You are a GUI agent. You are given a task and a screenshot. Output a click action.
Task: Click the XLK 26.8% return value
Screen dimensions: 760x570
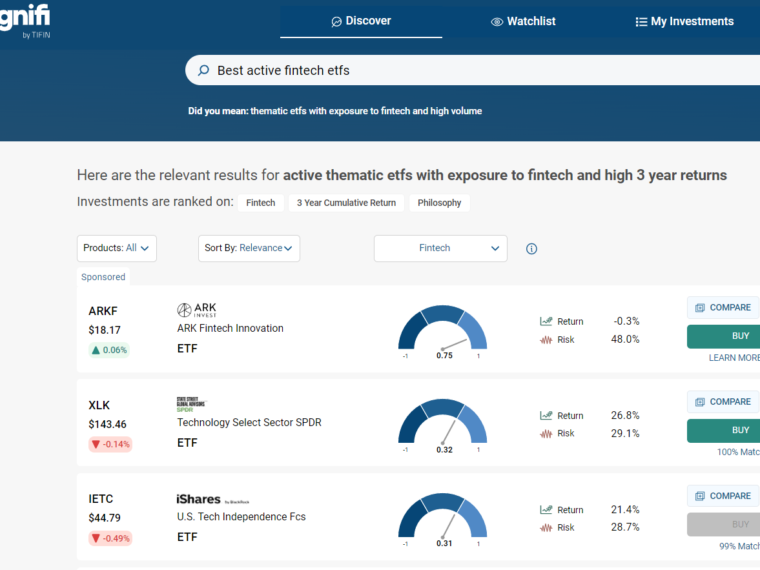625,415
